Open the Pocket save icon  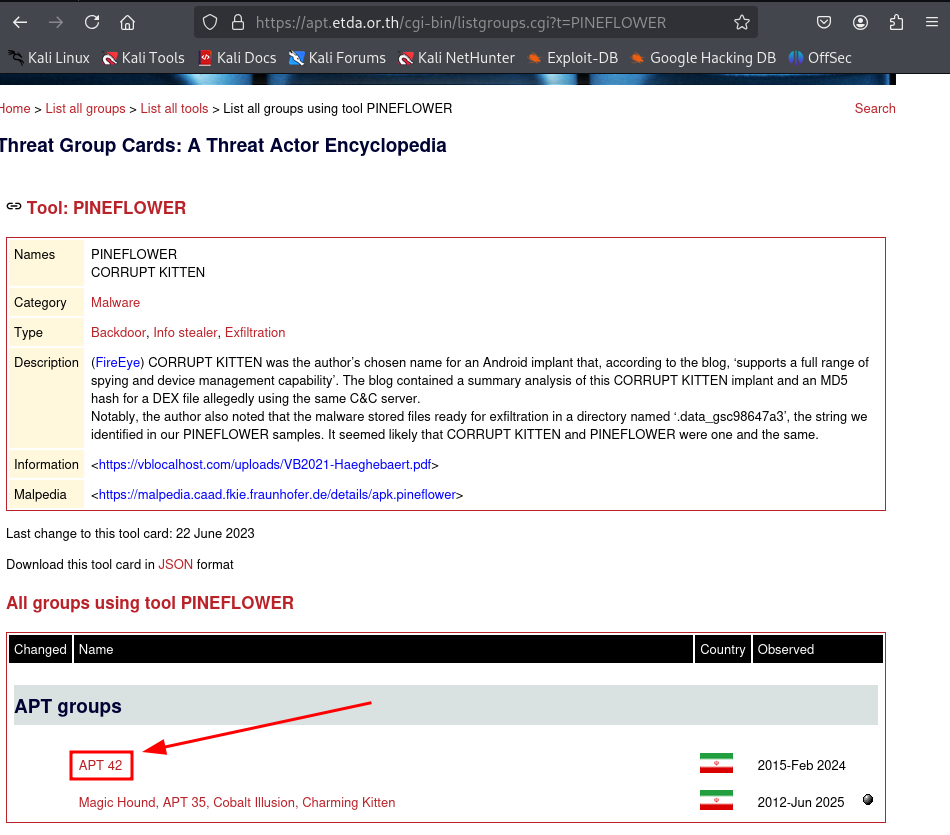824,22
